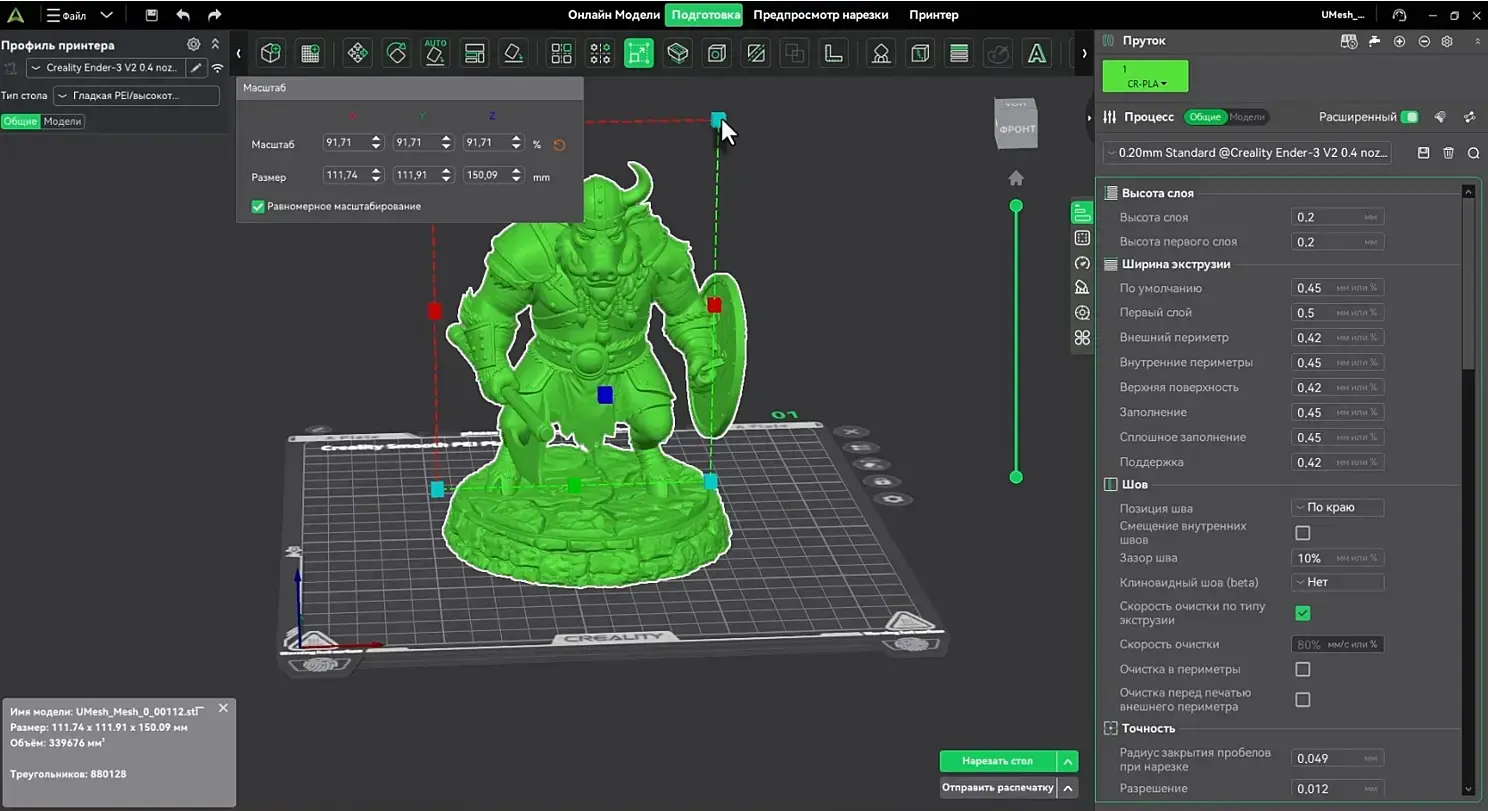Switch to Подготовка tab

706,15
